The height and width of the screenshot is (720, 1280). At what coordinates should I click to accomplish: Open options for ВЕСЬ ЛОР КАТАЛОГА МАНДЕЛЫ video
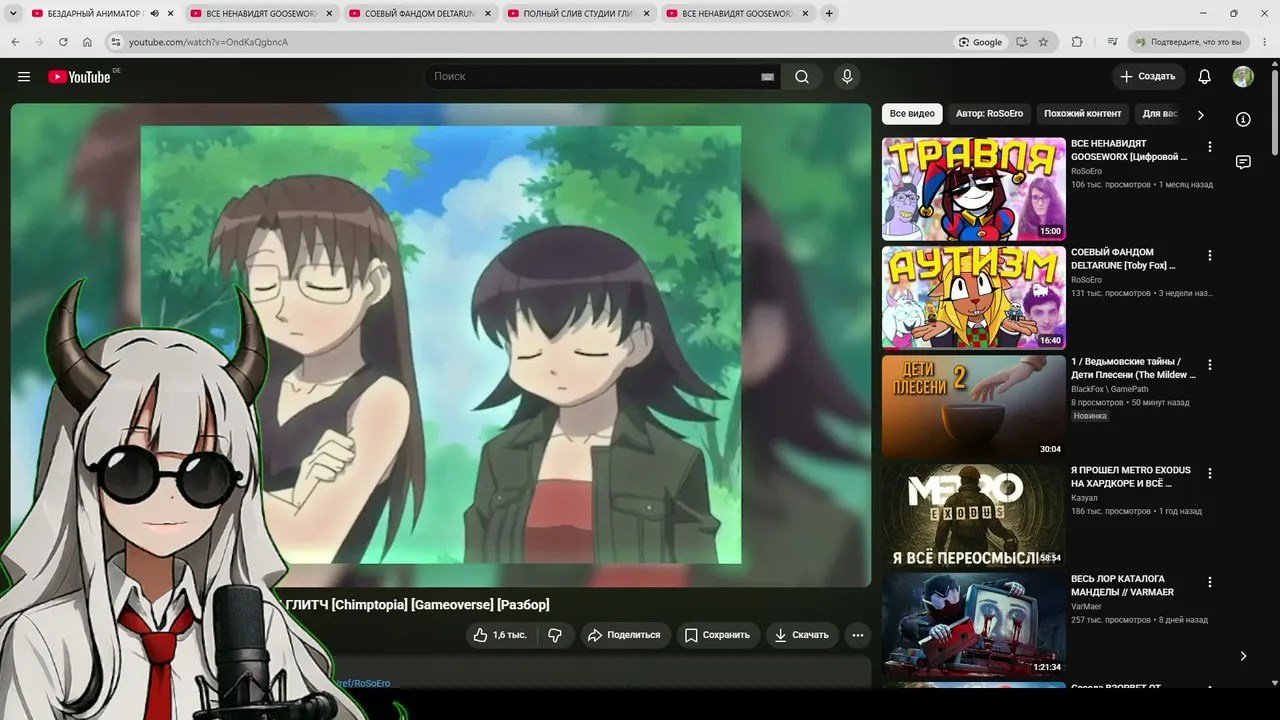tap(1209, 582)
